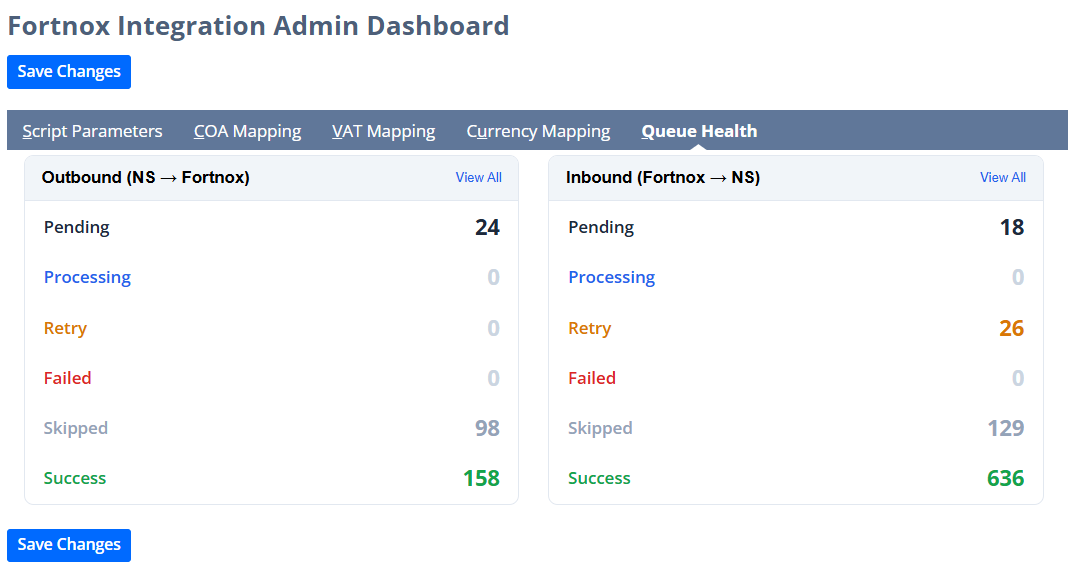Open the COA Mapping tab
The image size is (1068, 582).
[x=247, y=131]
